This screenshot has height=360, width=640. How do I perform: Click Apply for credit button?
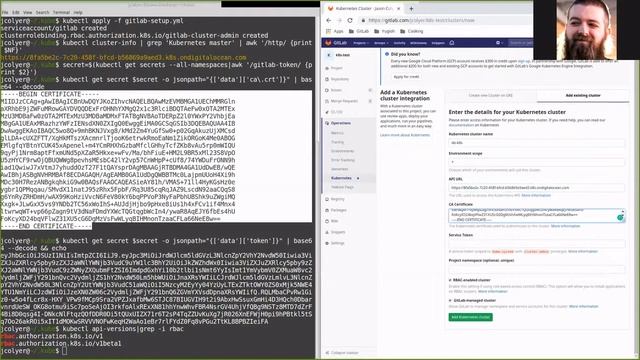tap(406, 77)
